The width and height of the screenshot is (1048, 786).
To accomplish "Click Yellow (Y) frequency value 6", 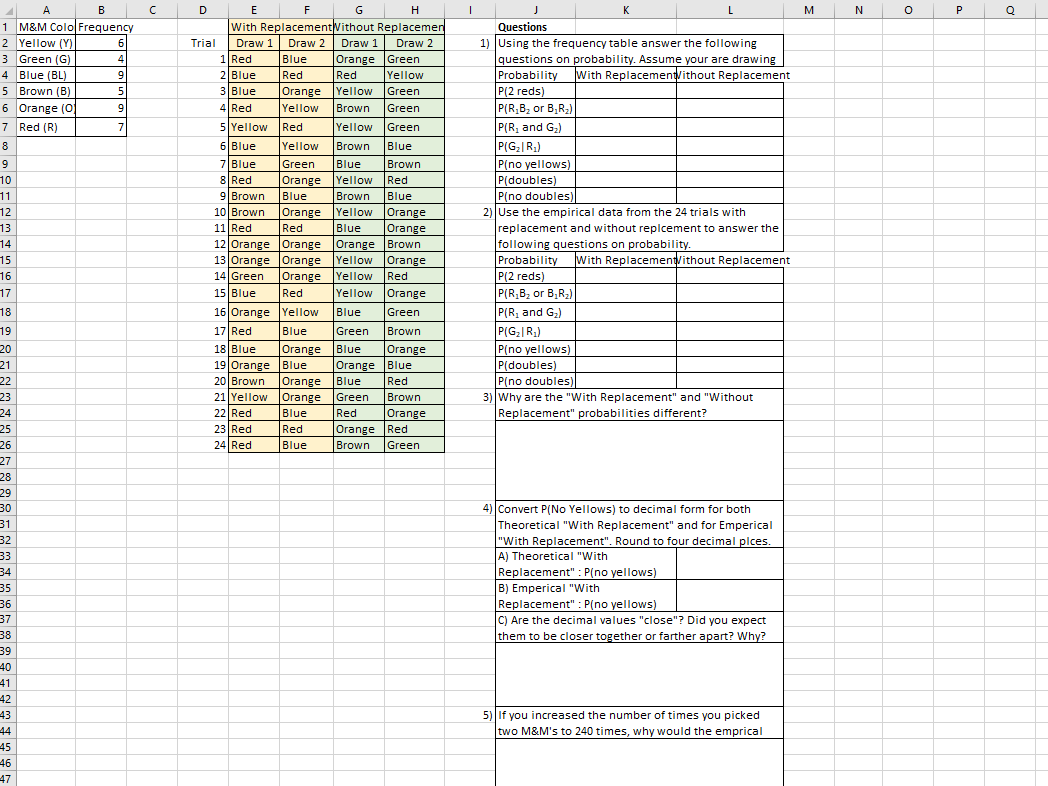I will pos(101,43).
